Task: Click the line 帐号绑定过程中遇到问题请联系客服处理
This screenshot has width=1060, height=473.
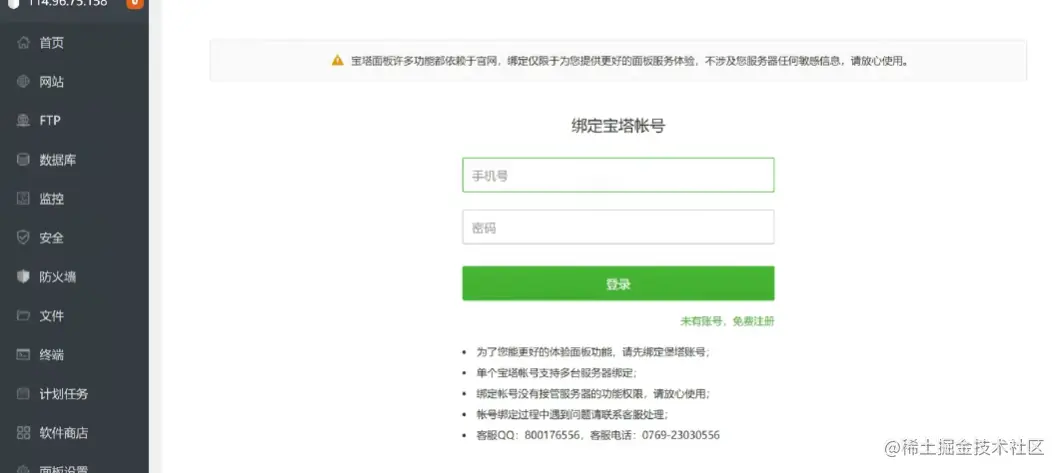Action: click(x=573, y=415)
